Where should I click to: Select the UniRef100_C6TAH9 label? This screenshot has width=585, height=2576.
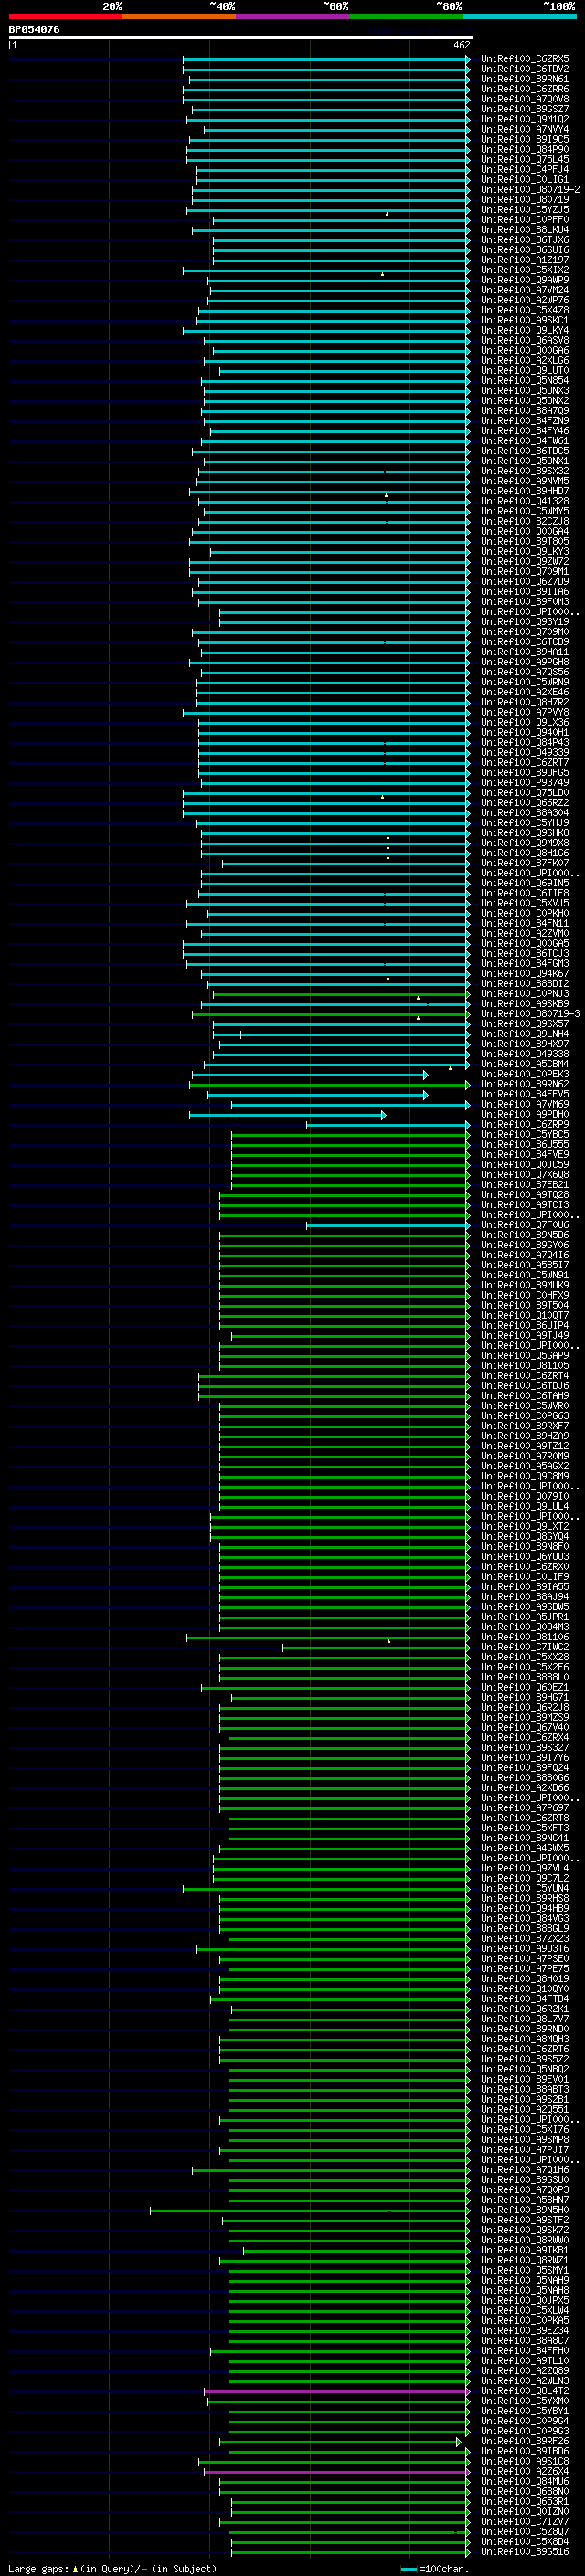click(525, 1396)
